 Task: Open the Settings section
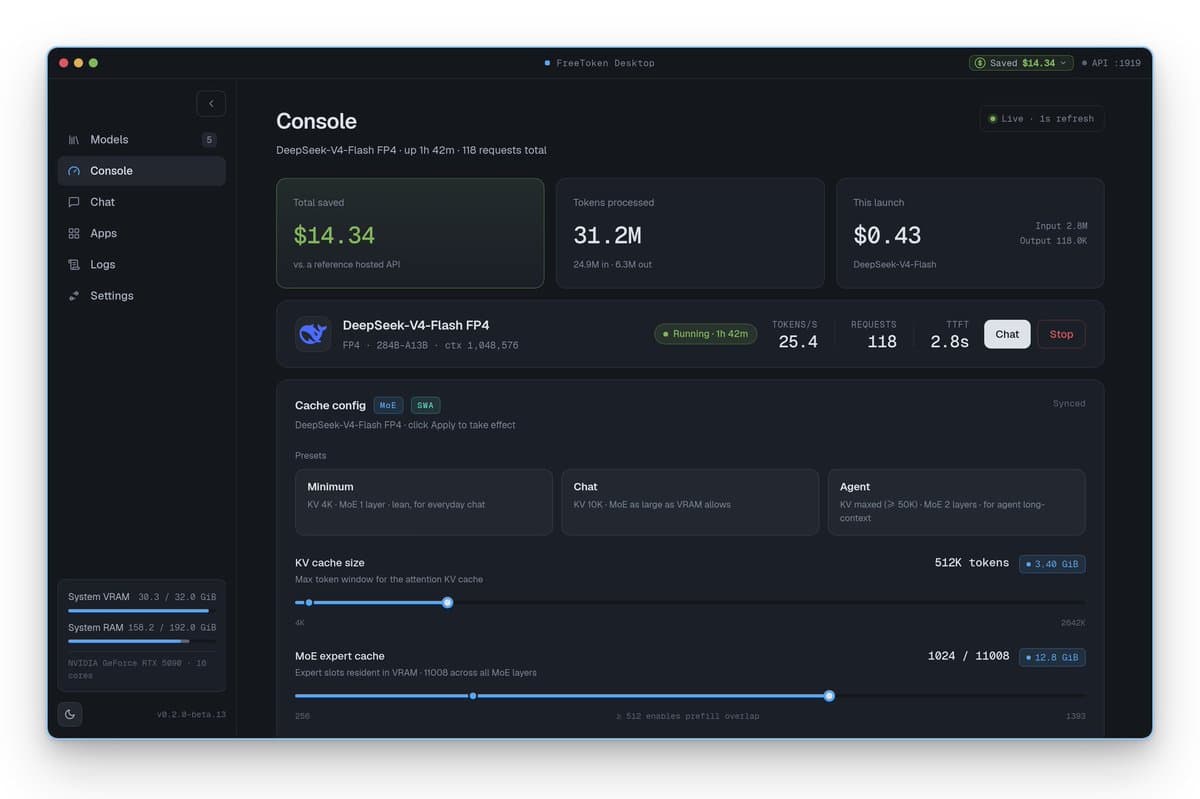tap(141, 295)
